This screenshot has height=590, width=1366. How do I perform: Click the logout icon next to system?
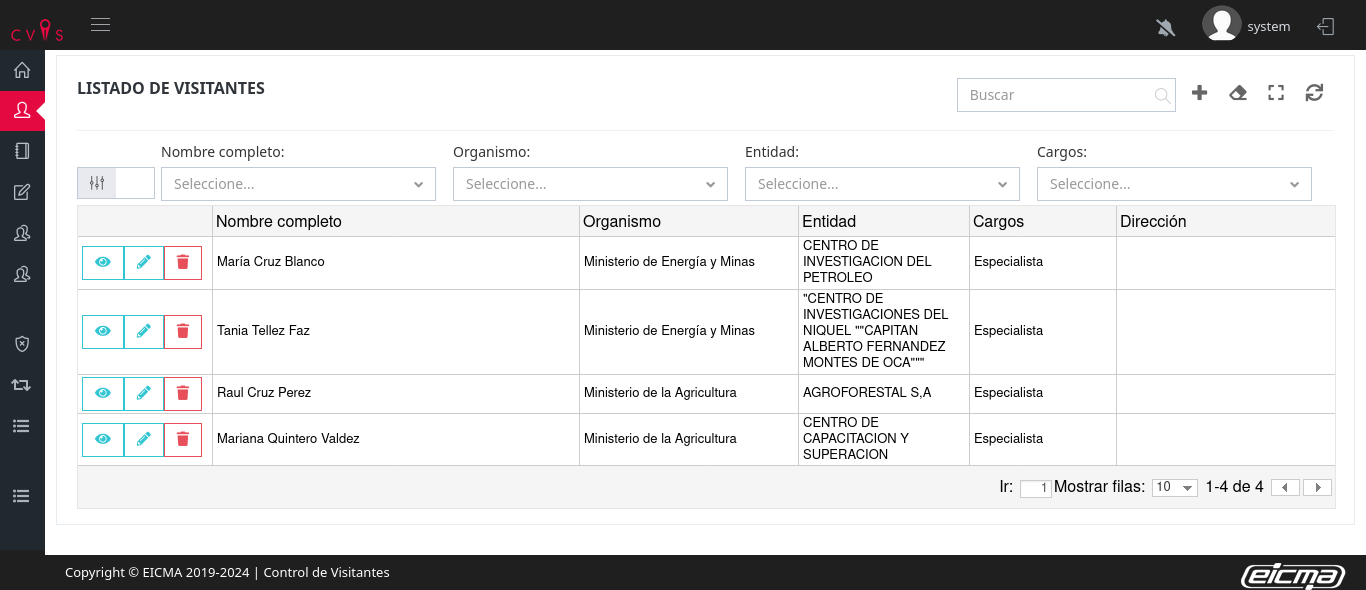(1326, 27)
